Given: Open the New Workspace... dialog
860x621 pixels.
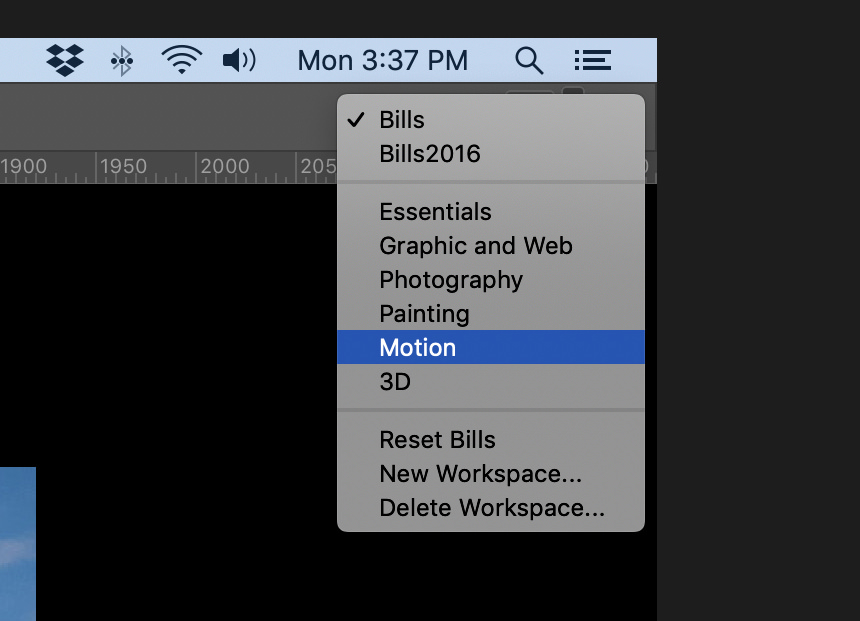Looking at the screenshot, I should (x=491, y=474).
